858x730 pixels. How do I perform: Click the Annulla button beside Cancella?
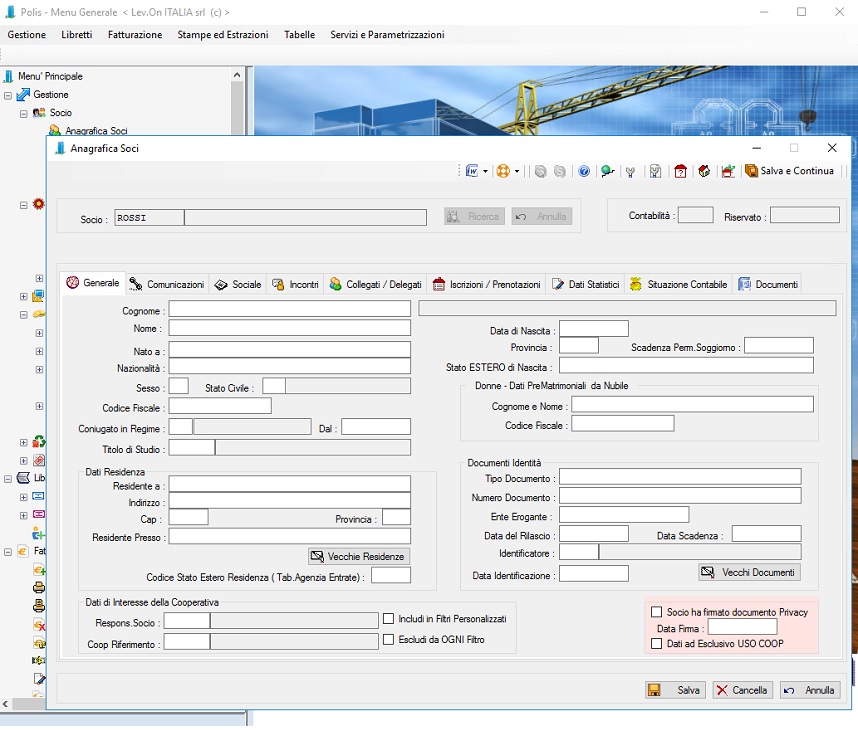810,690
